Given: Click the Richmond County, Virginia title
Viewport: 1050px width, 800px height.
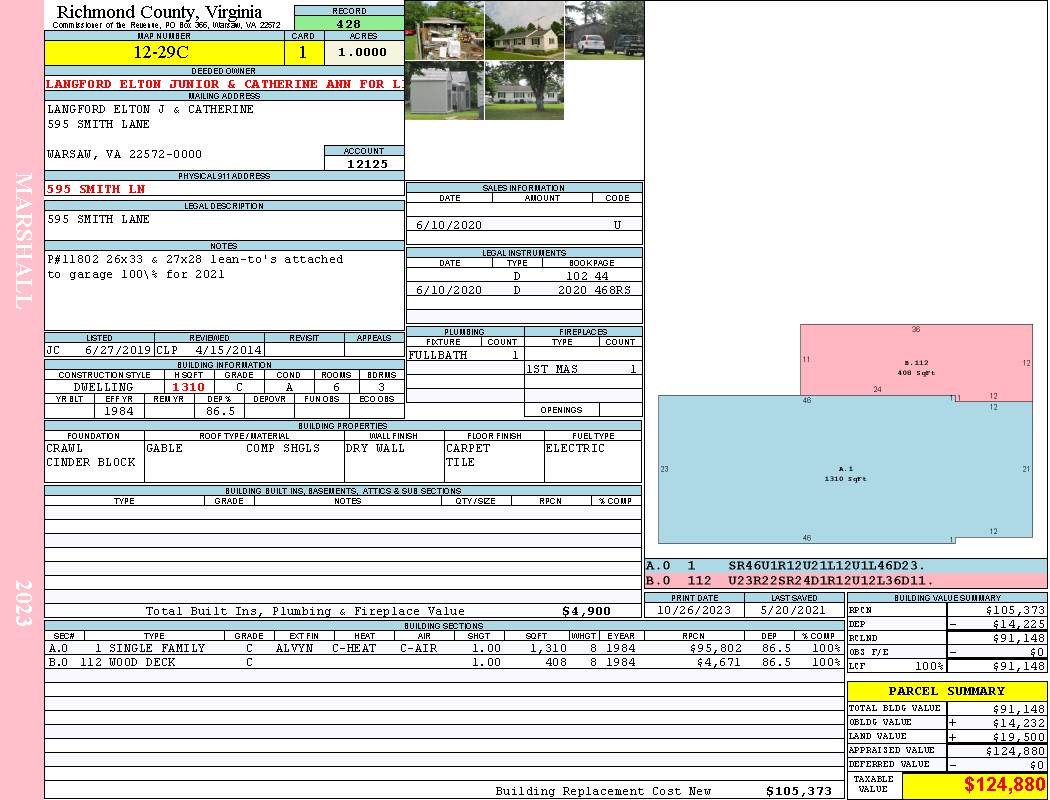Looking at the screenshot, I should pos(159,12).
